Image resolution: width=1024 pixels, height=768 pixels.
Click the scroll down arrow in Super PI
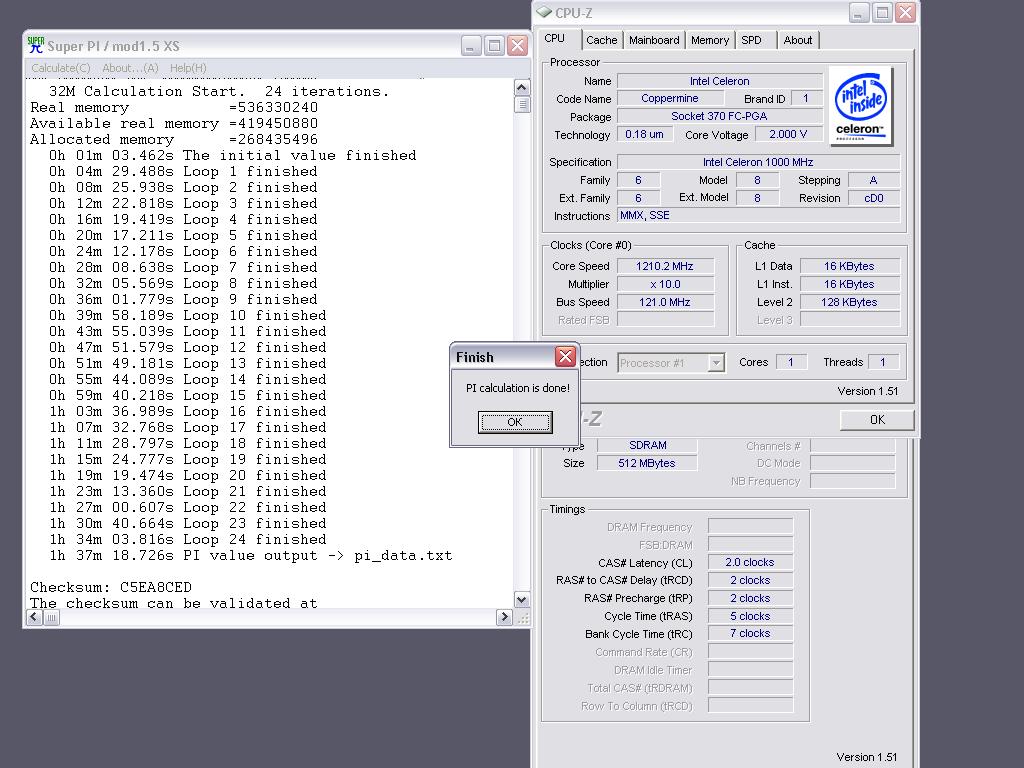tap(521, 600)
